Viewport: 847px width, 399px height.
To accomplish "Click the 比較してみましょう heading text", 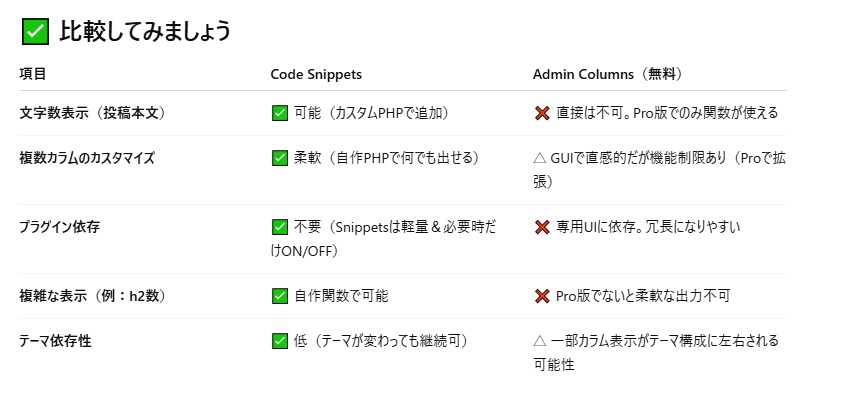I will pyautogui.click(x=145, y=31).
